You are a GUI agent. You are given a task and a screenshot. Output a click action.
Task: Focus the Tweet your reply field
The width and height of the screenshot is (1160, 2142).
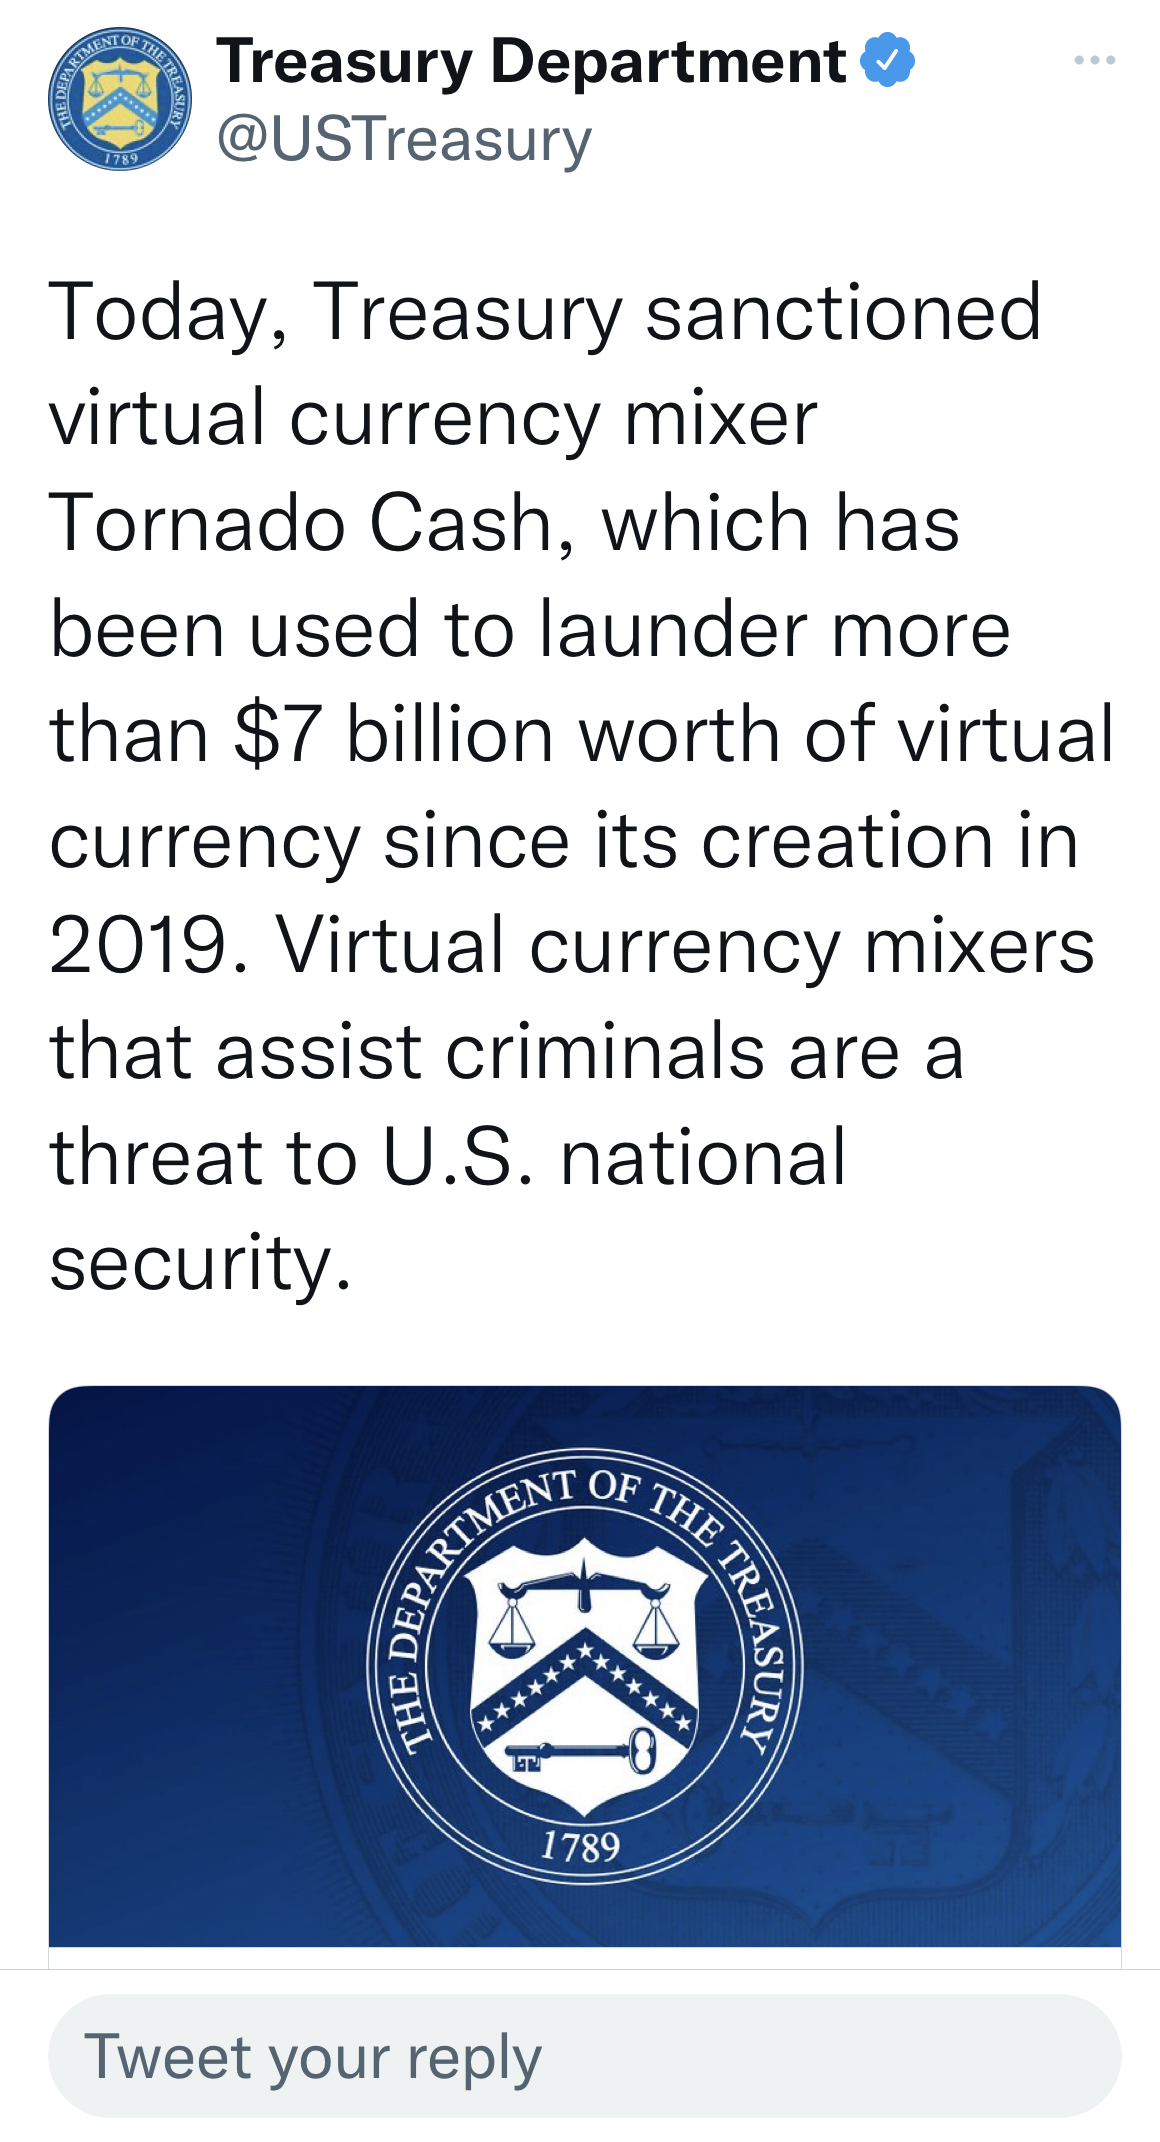(x=584, y=2056)
